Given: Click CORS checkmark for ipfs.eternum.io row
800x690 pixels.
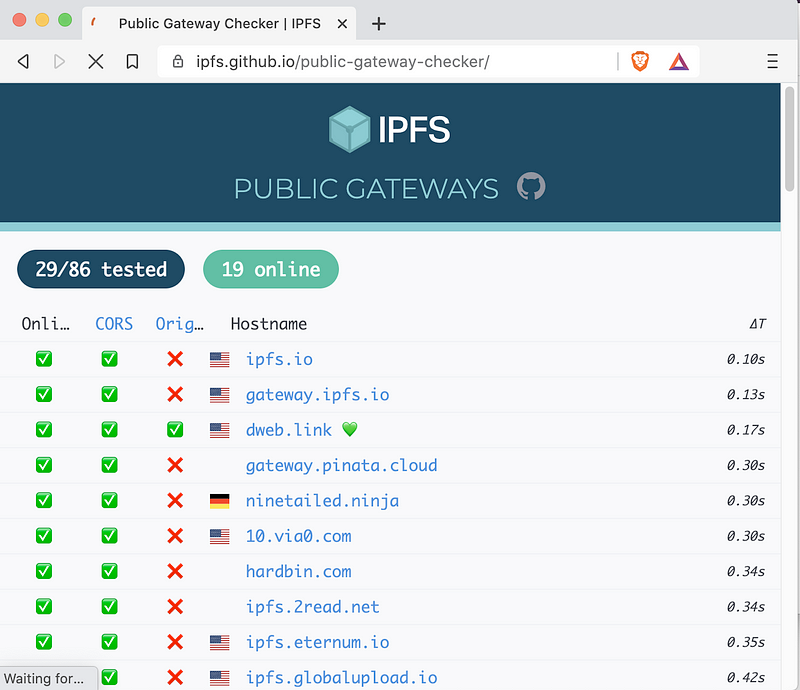Looking at the screenshot, I should [109, 642].
